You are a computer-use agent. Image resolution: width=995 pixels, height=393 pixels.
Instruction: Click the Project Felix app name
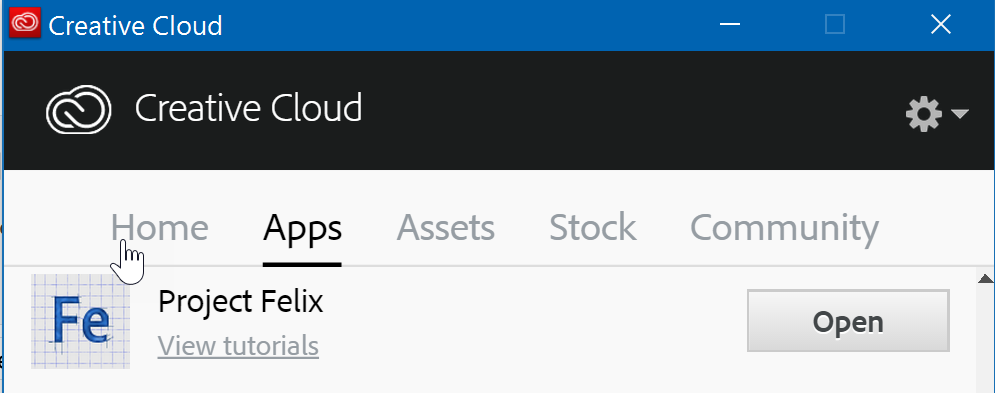(241, 302)
